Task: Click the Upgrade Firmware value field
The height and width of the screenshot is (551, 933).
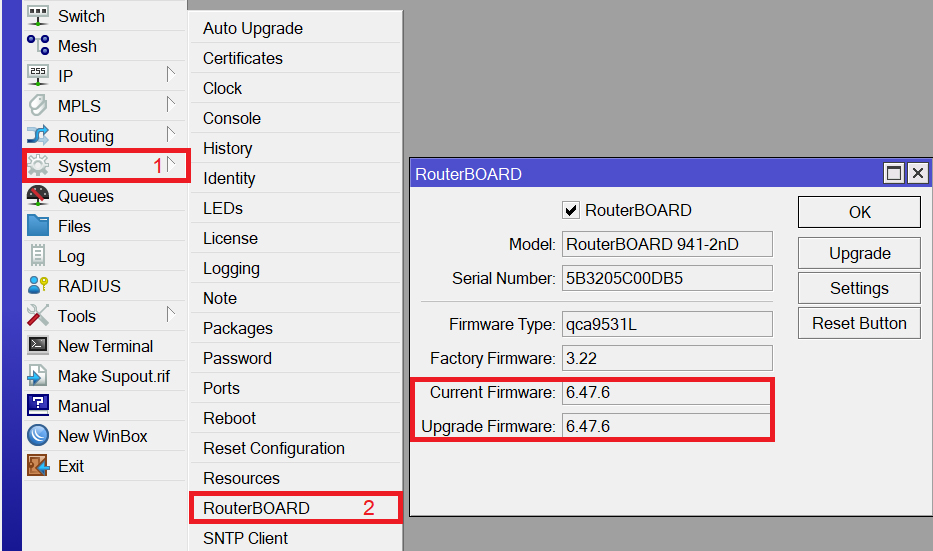Action: [666, 426]
